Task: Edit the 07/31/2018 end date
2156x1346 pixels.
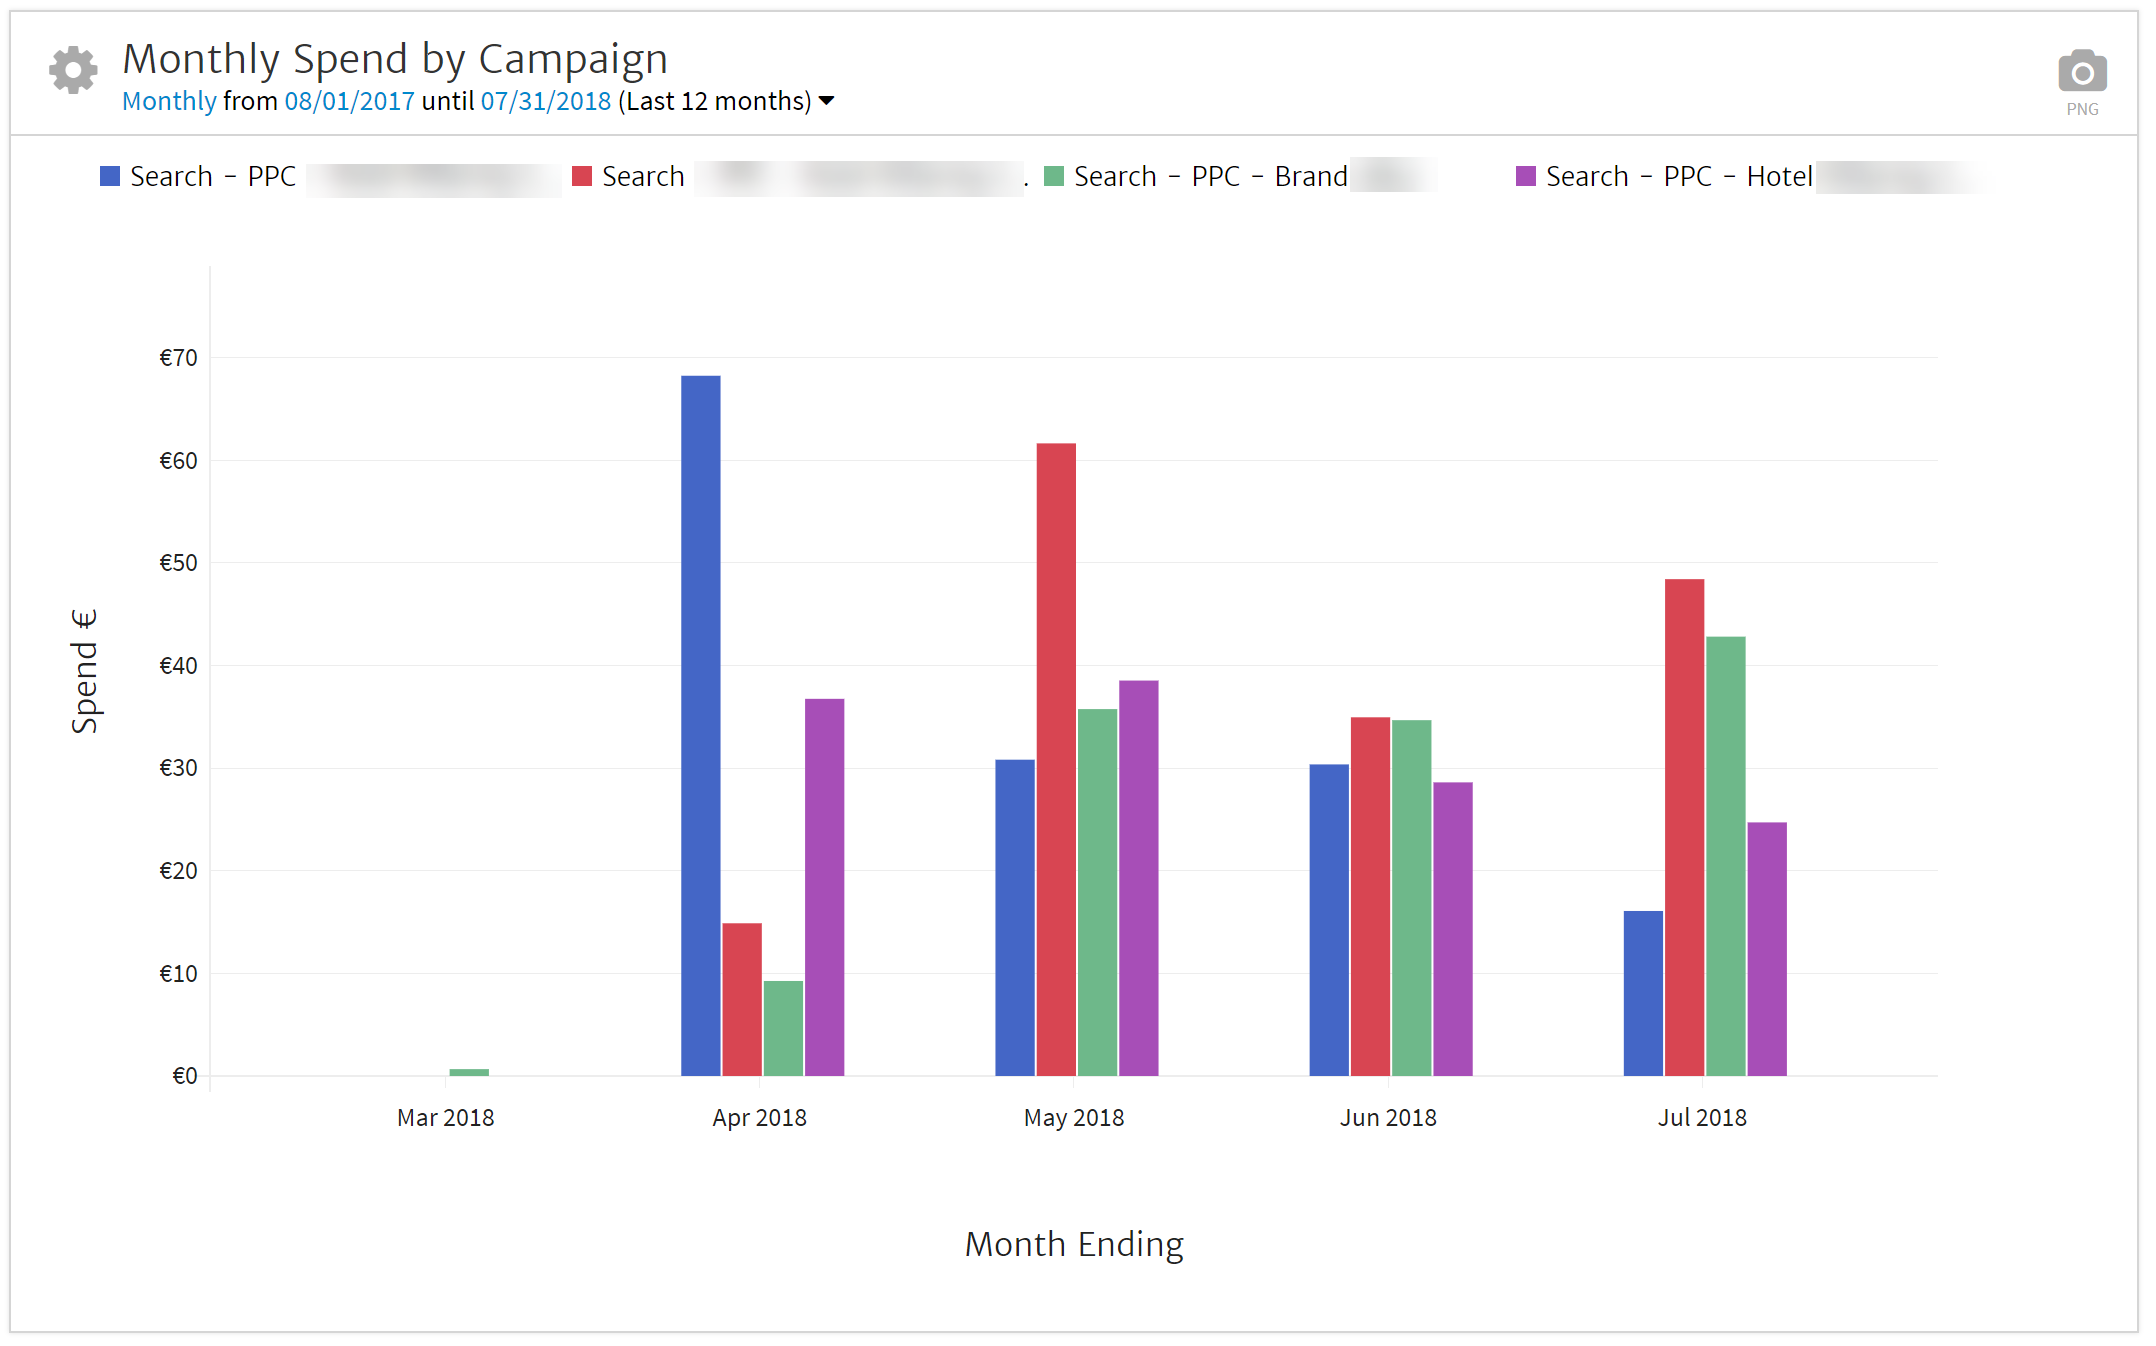Action: coord(545,102)
